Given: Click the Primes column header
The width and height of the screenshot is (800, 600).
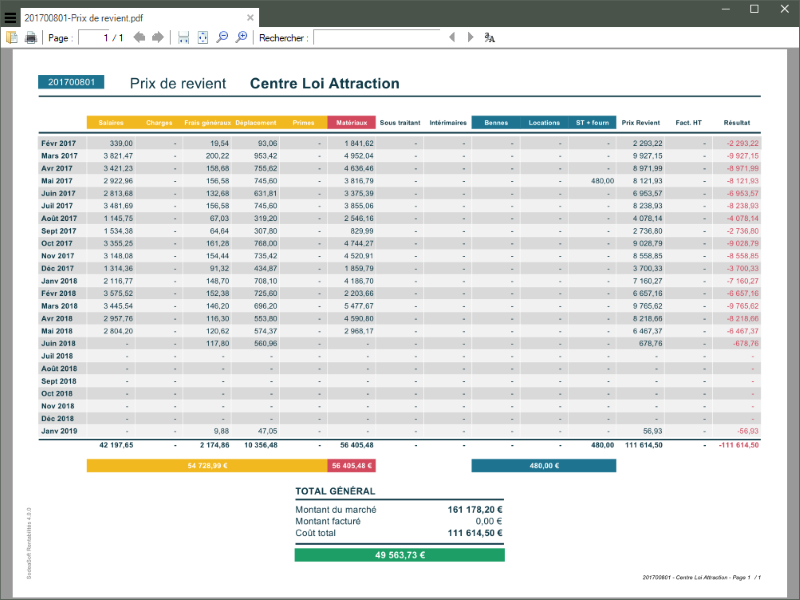Looking at the screenshot, I should 304,122.
